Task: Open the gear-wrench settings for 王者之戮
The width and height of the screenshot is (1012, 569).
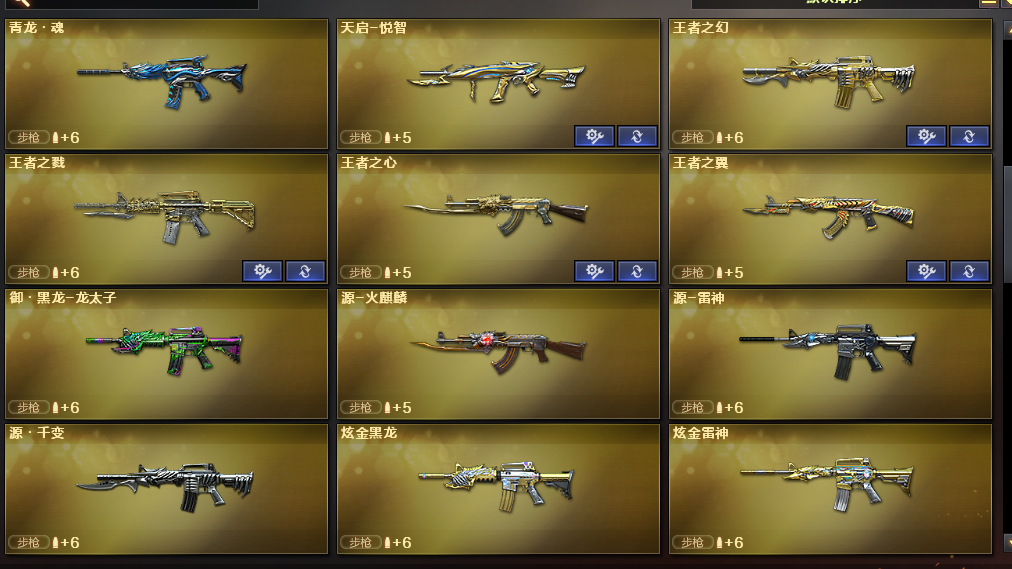Action: pyautogui.click(x=262, y=271)
